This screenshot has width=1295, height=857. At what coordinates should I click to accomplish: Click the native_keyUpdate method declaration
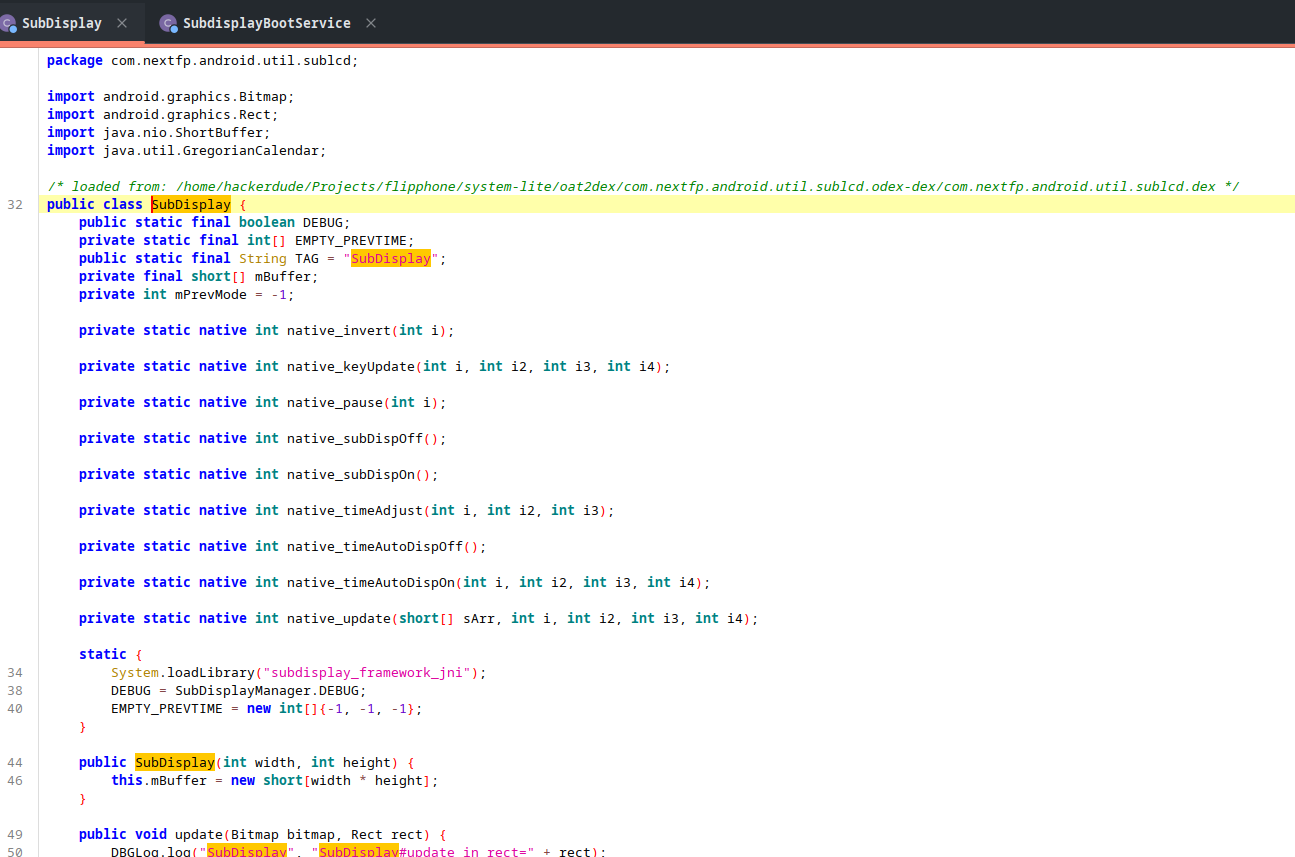click(x=351, y=367)
